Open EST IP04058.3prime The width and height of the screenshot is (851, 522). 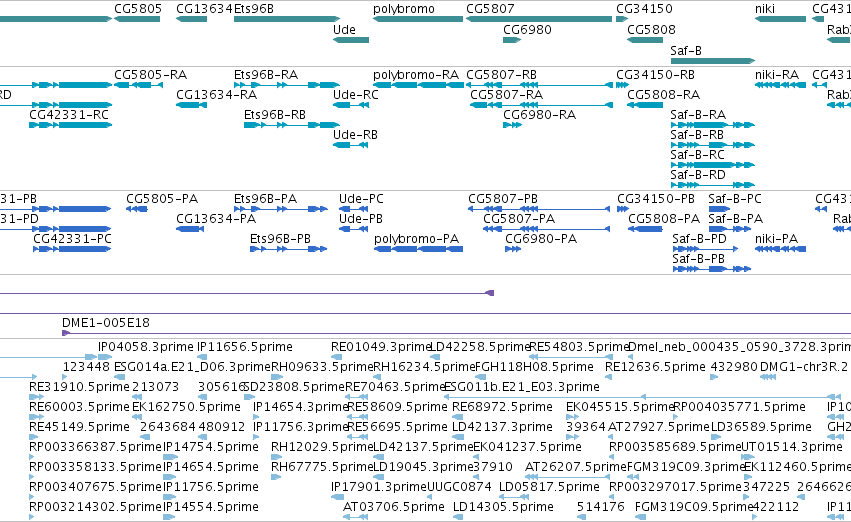pyautogui.click(x=145, y=347)
